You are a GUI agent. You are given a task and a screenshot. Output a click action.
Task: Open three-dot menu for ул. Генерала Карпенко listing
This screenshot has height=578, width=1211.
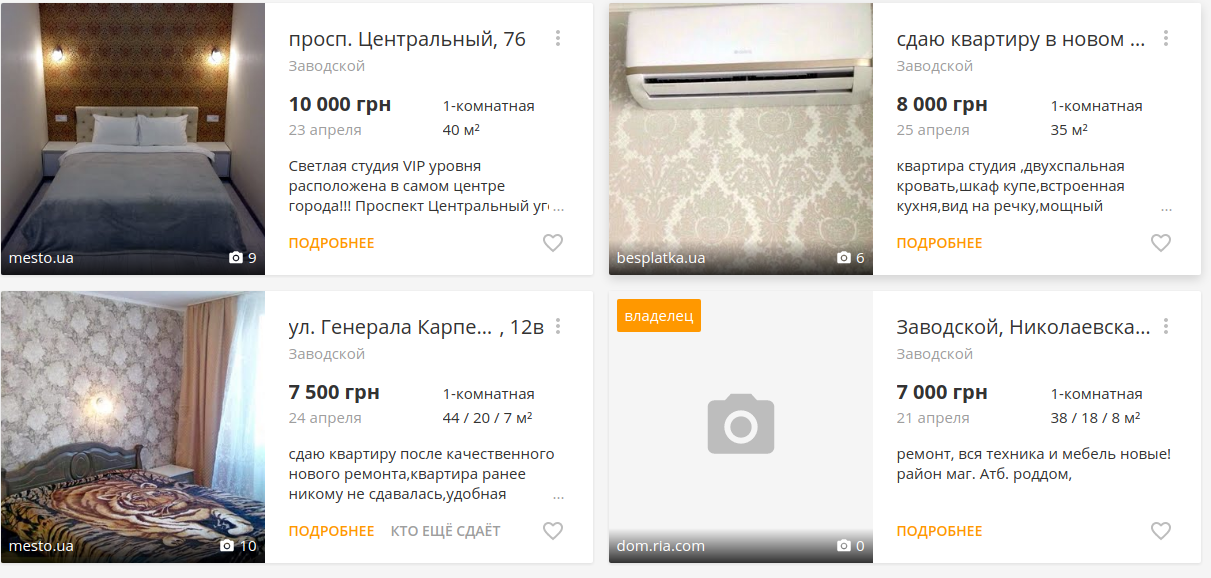(x=558, y=327)
